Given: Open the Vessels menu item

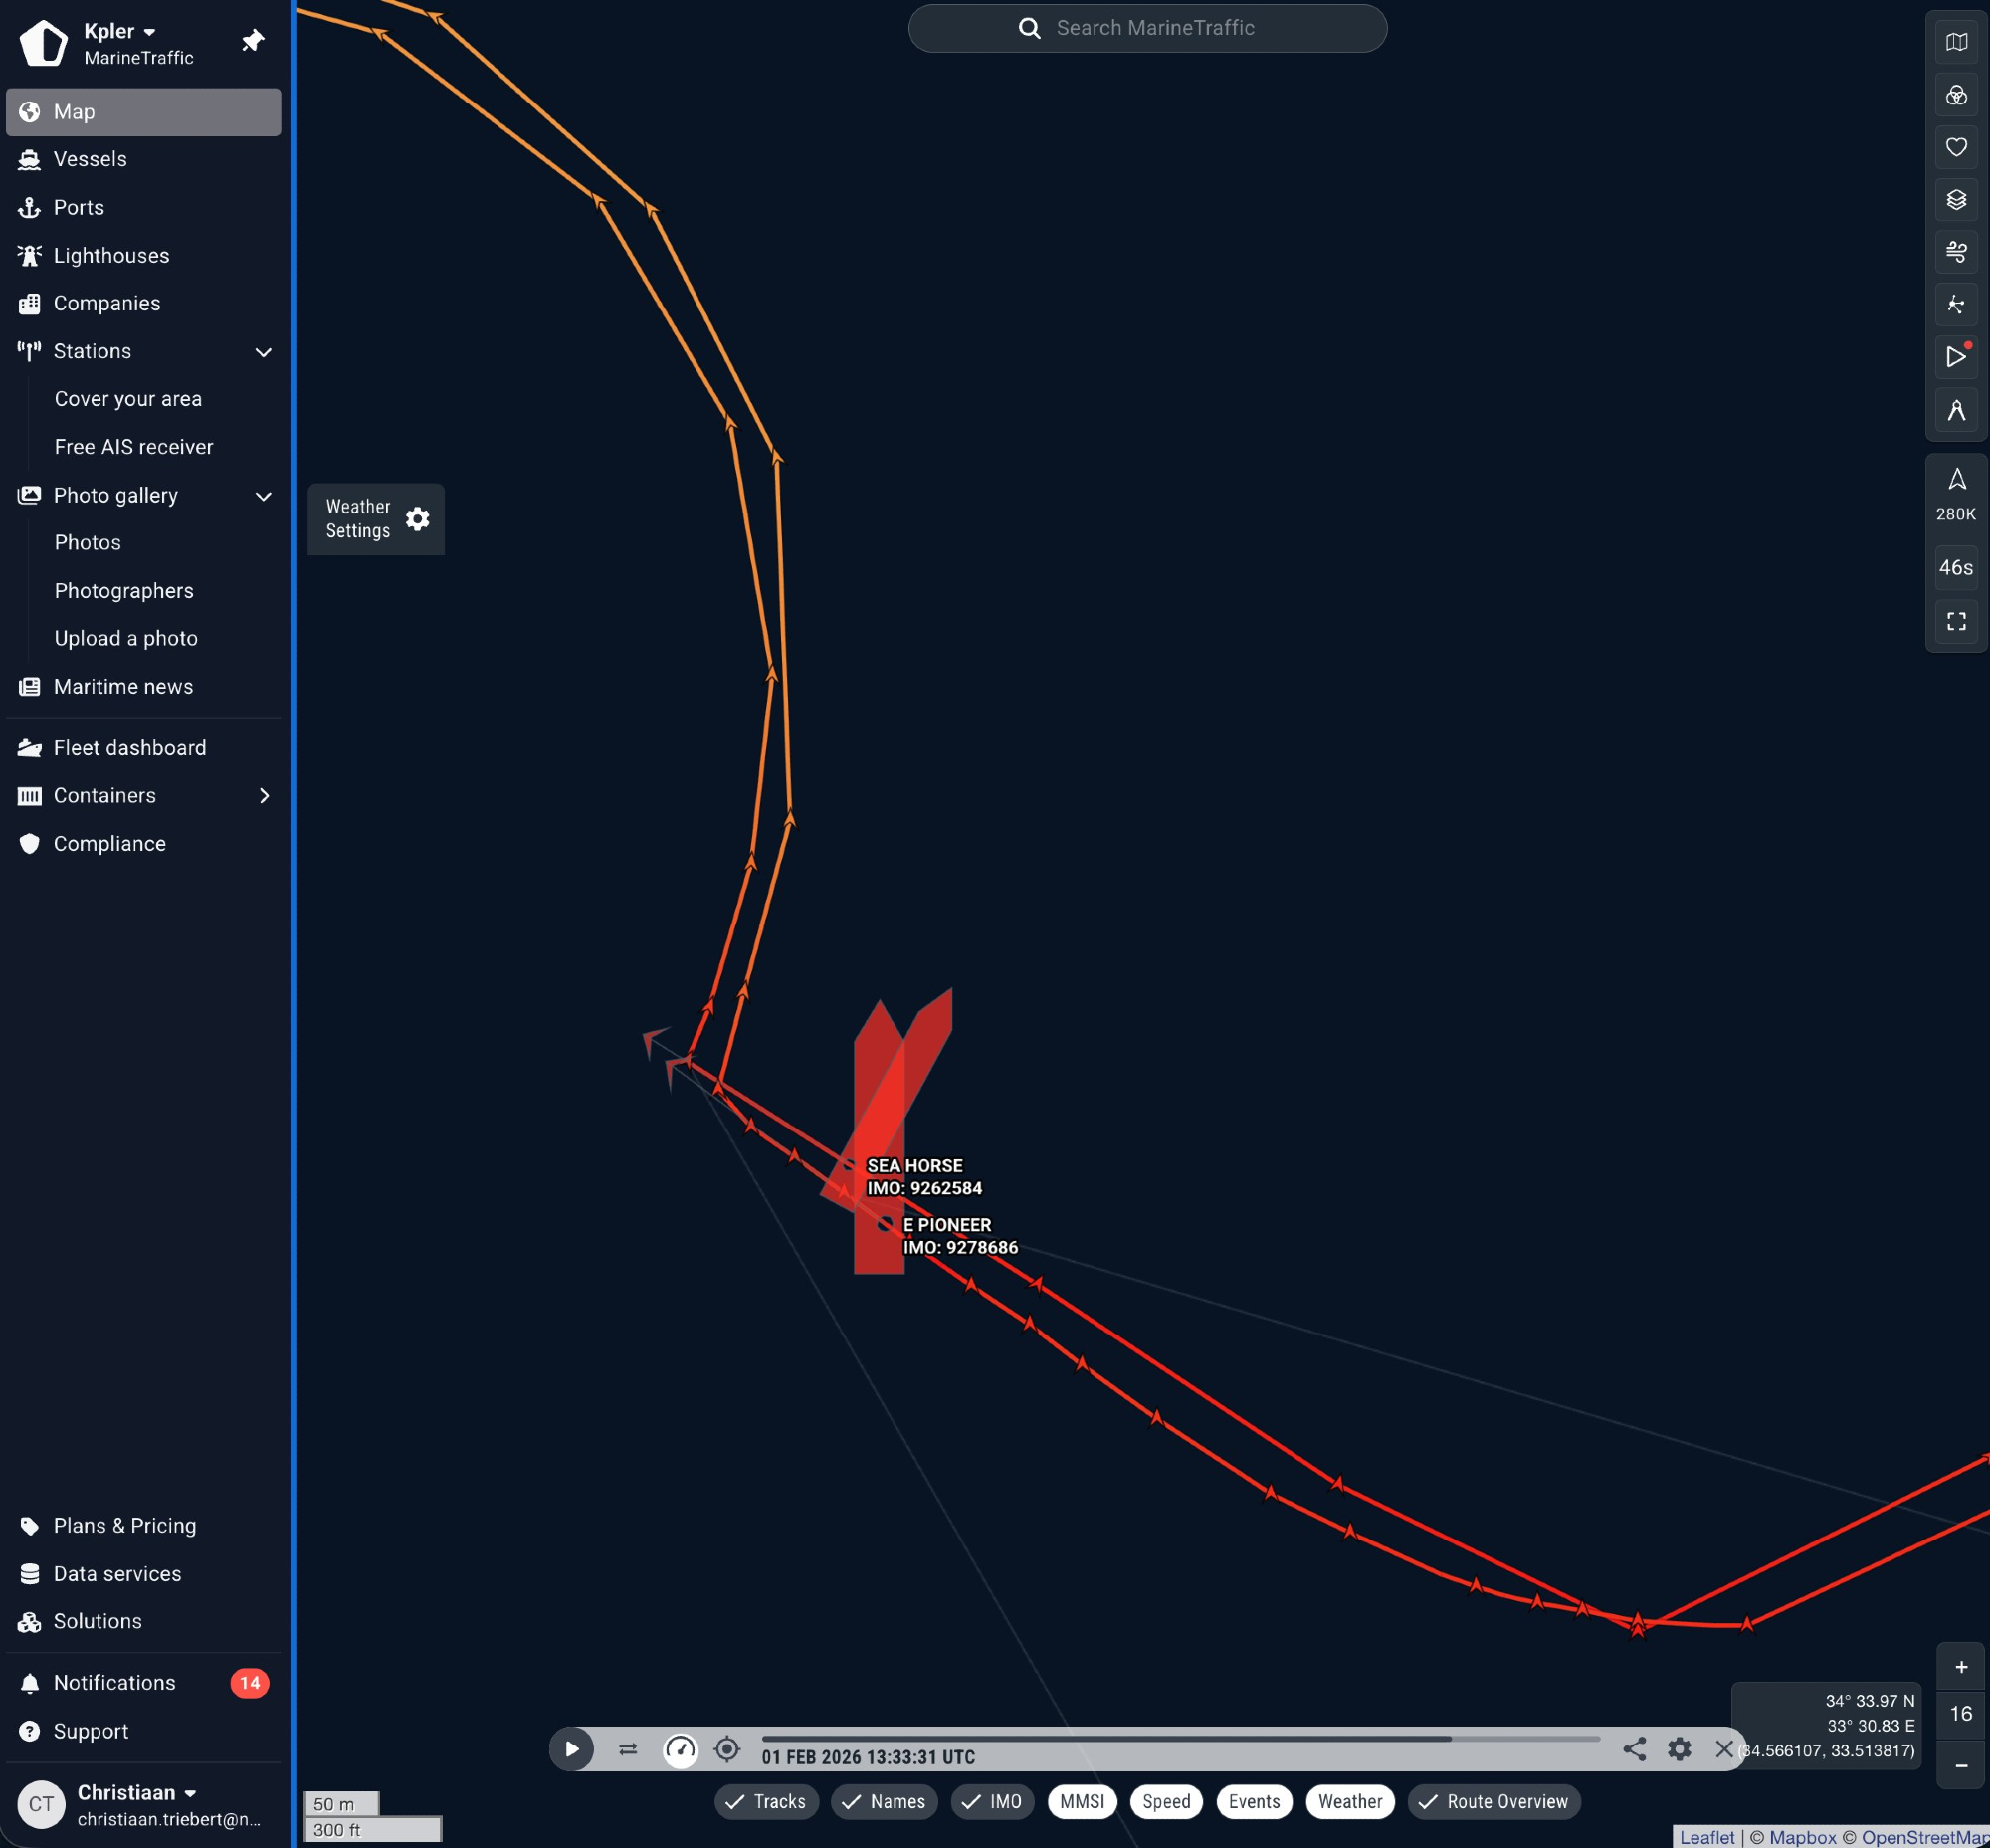Looking at the screenshot, I should [x=90, y=159].
